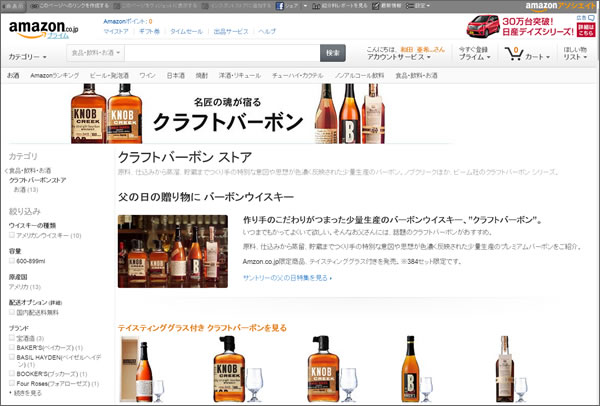Click the クラフトバーボン hero banner

point(228,113)
